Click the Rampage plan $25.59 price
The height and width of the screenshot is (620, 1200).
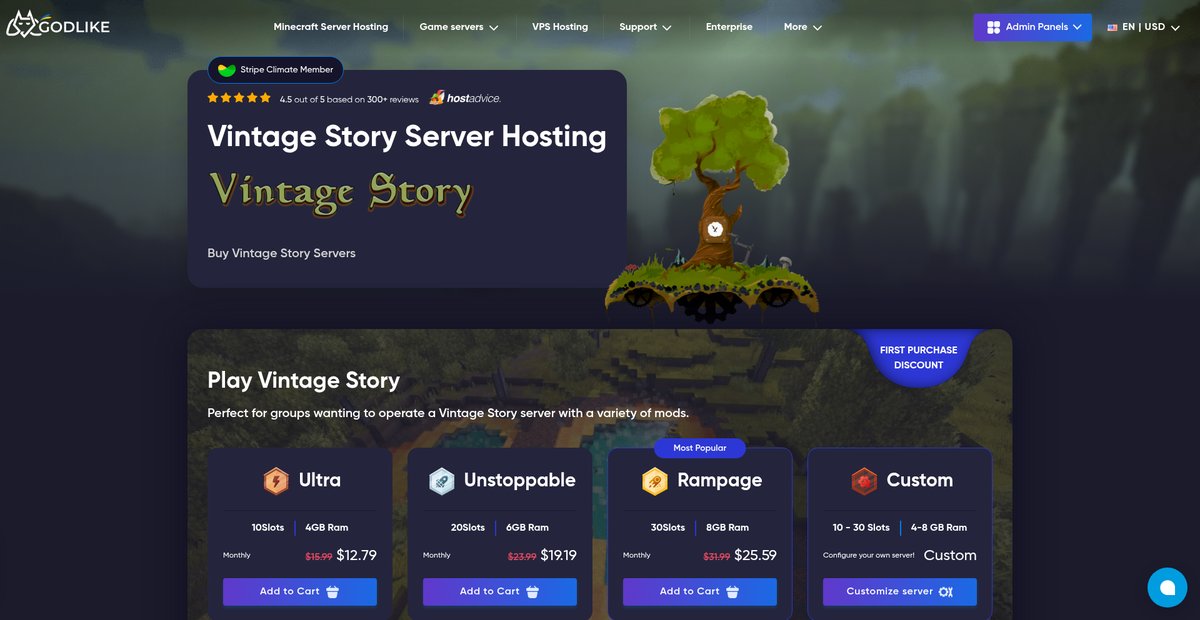755,555
